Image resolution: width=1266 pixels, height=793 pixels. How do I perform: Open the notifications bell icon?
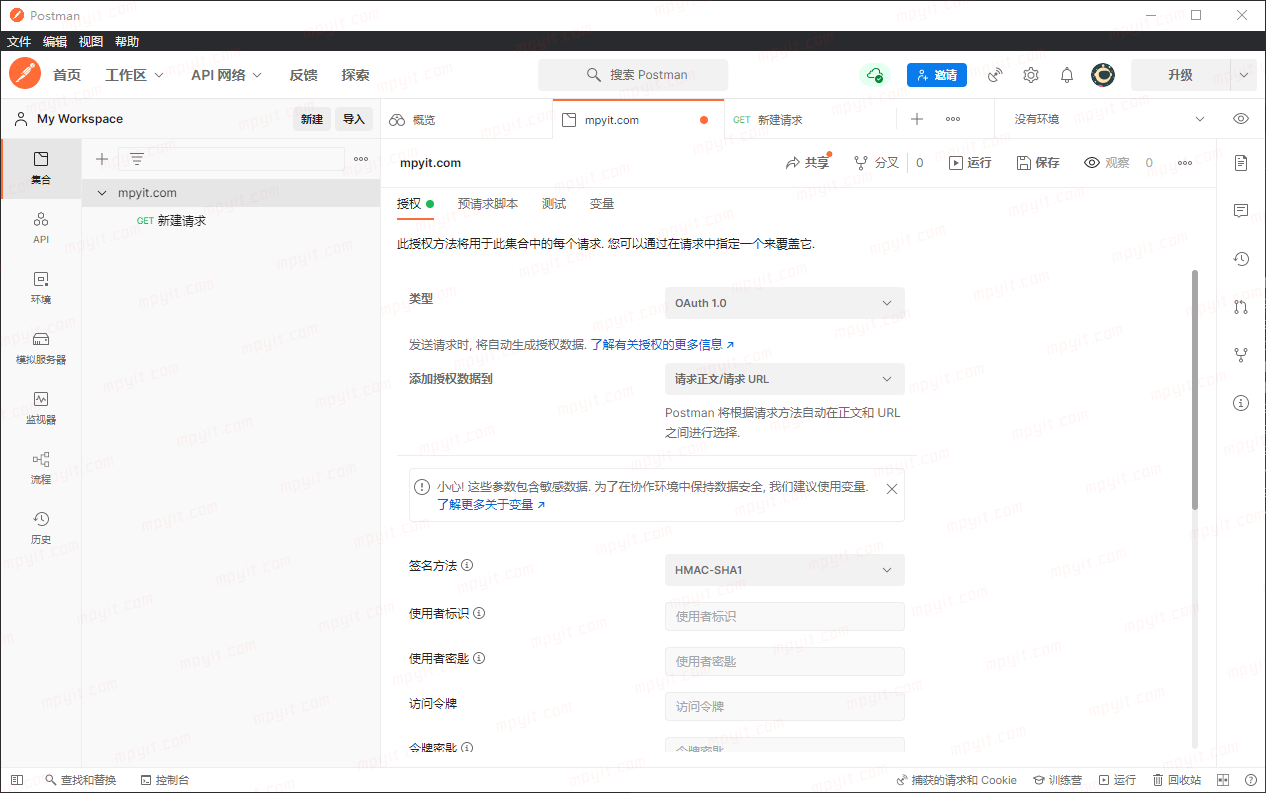pos(1067,75)
